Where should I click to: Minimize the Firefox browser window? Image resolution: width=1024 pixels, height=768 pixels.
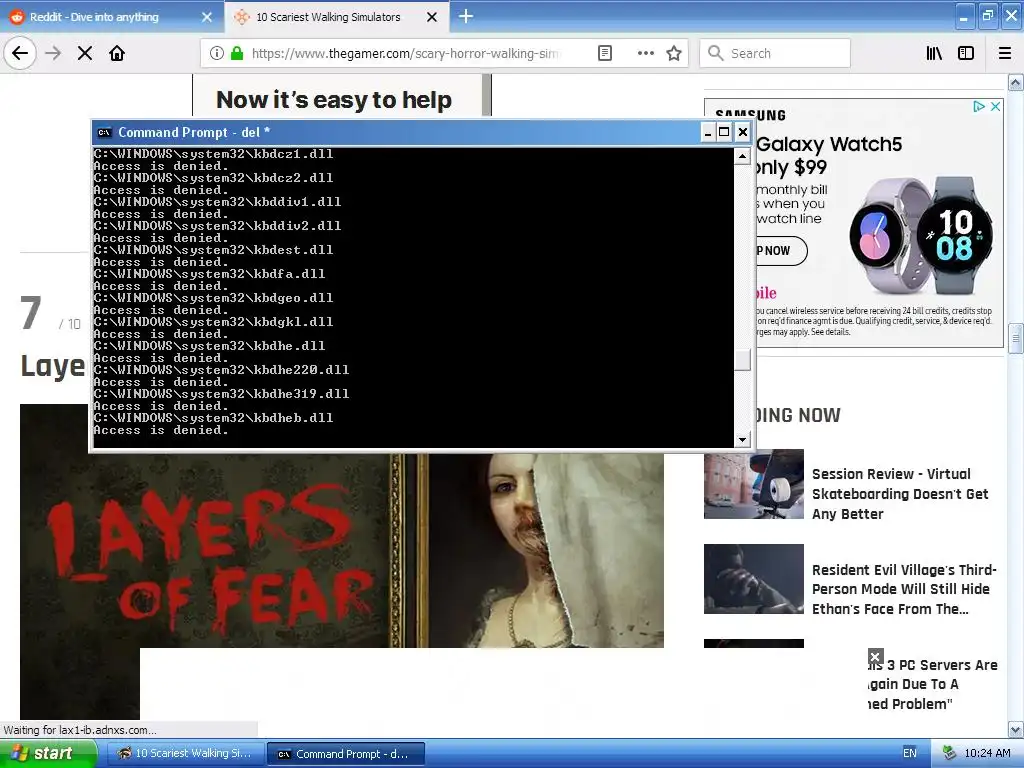(x=964, y=16)
